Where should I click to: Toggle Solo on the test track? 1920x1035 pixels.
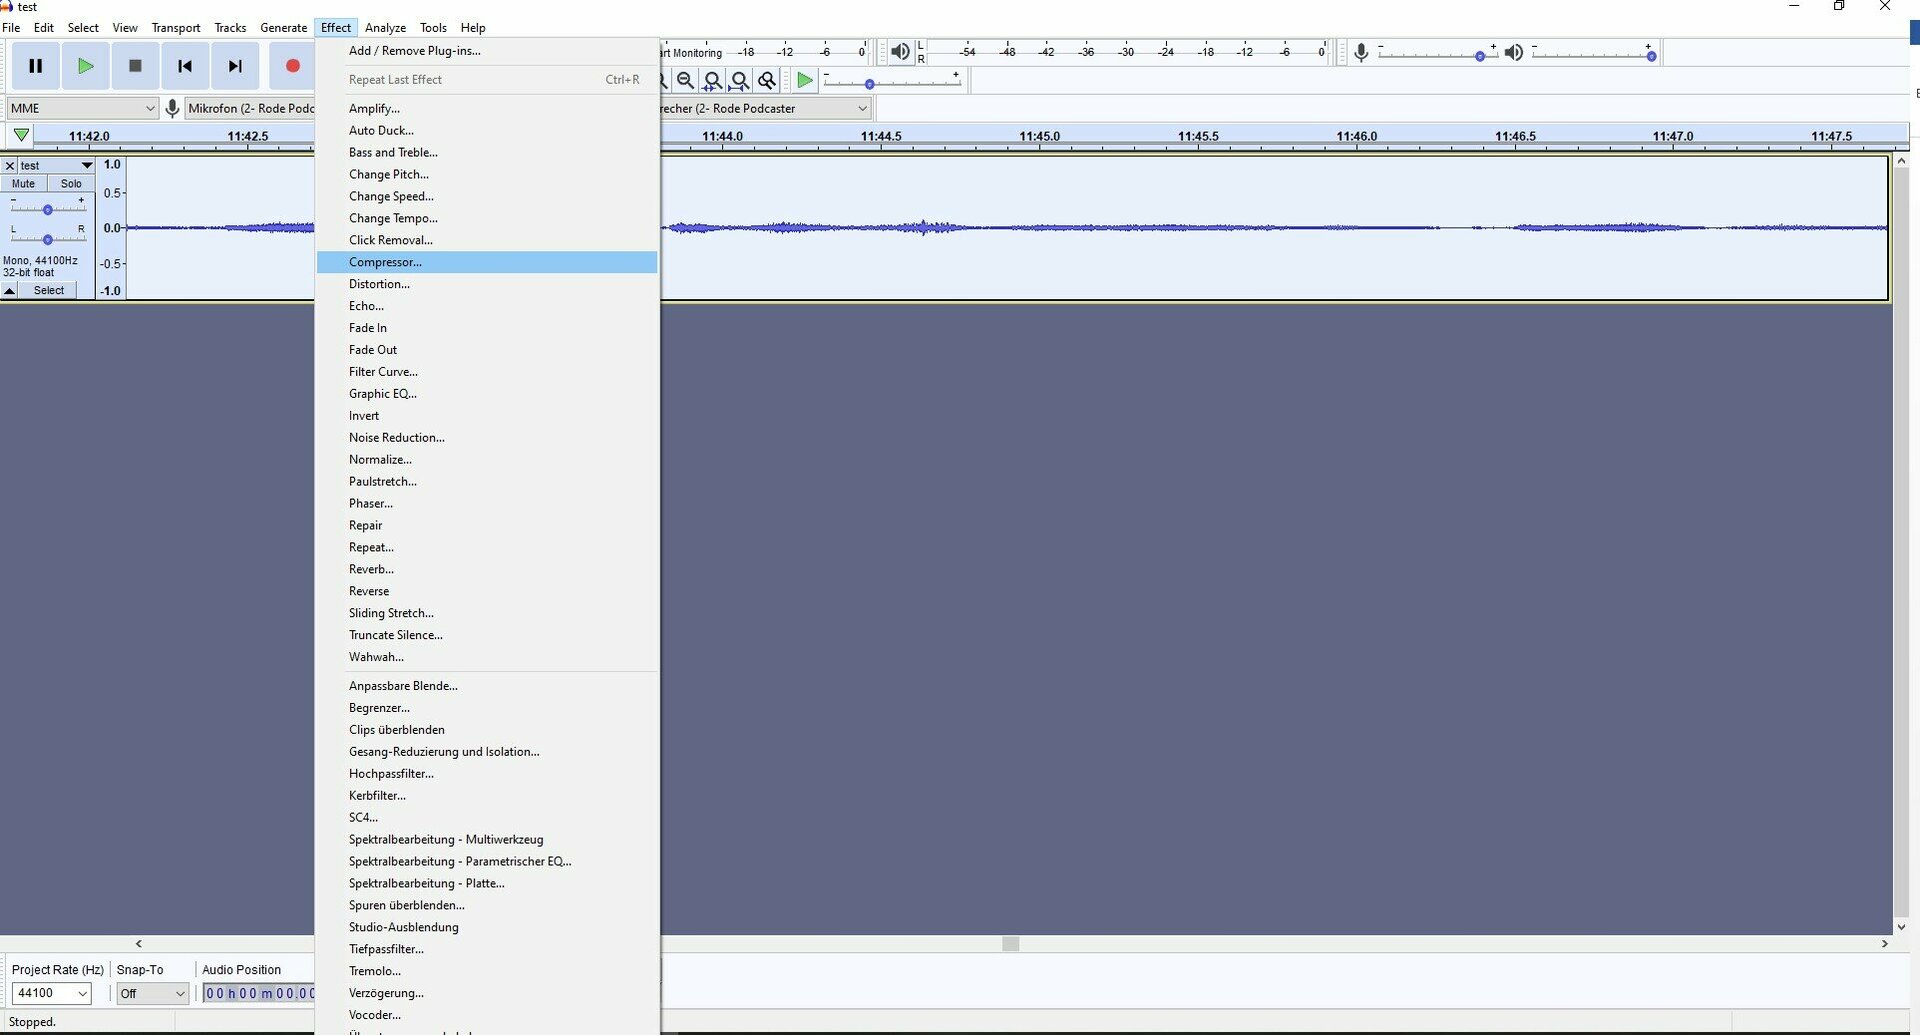coord(71,184)
